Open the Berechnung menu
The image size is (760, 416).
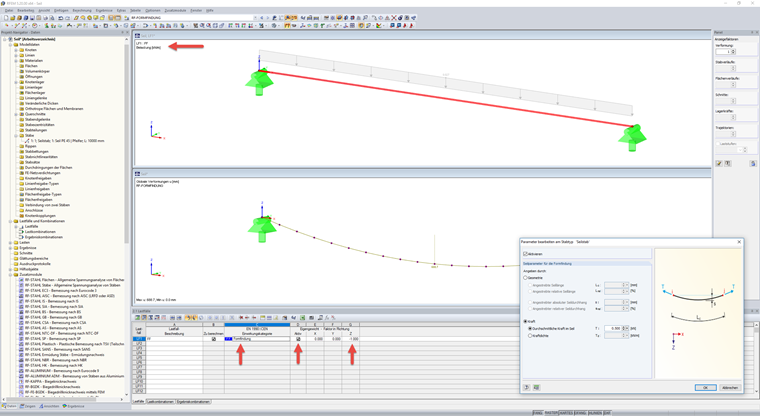tap(82, 10)
